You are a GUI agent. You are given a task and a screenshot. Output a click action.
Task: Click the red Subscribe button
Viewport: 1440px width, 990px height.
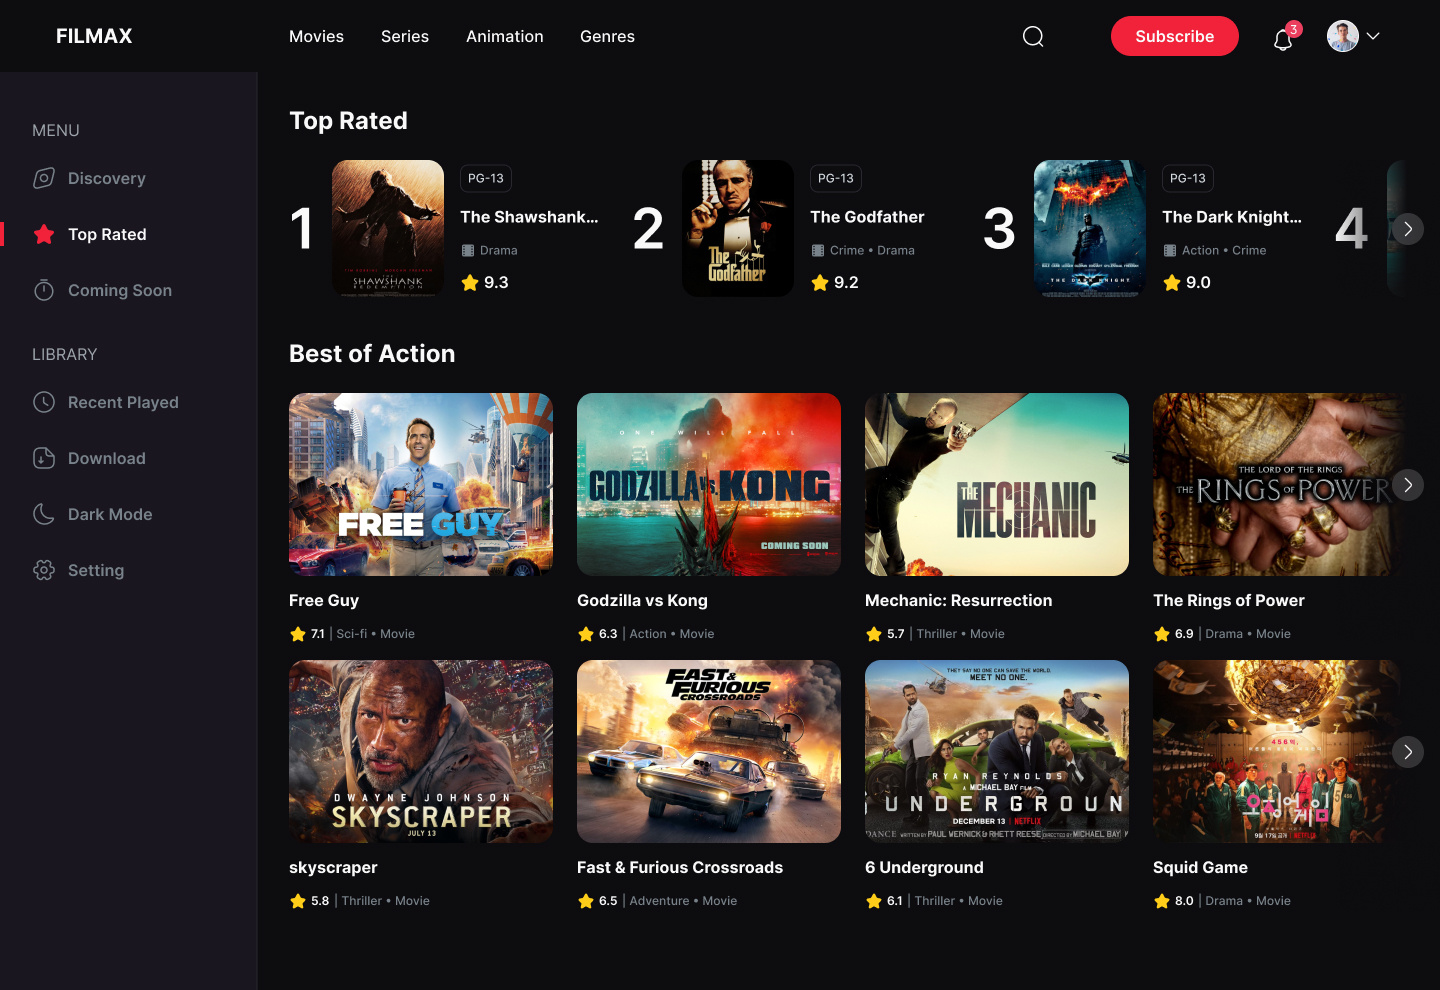point(1175,36)
